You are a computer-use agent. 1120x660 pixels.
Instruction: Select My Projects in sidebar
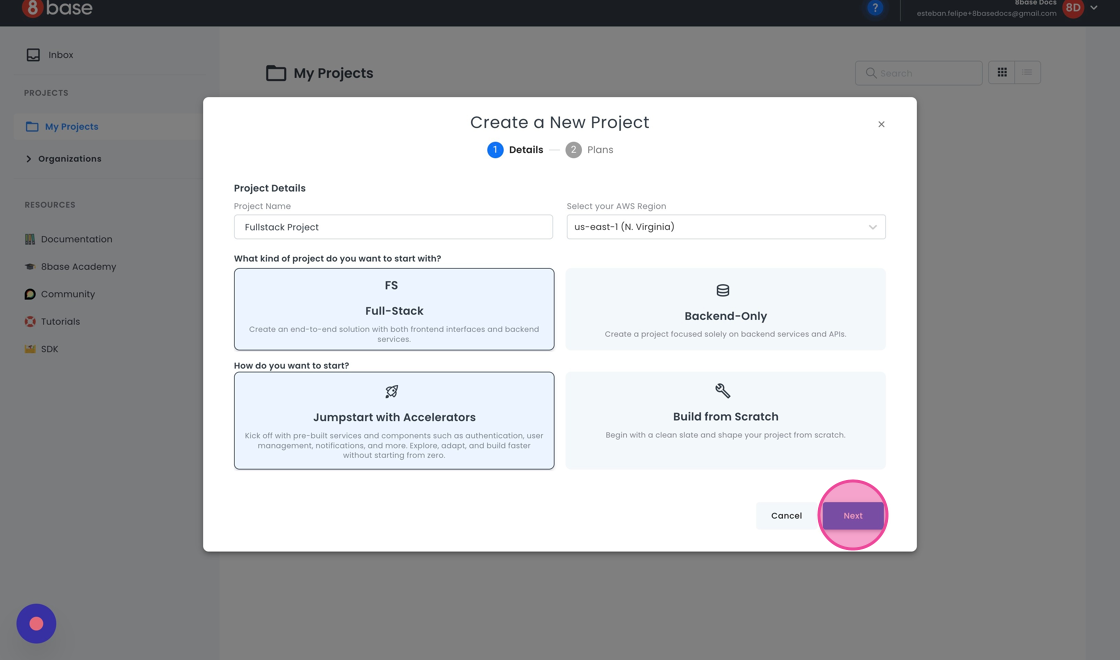coord(71,127)
